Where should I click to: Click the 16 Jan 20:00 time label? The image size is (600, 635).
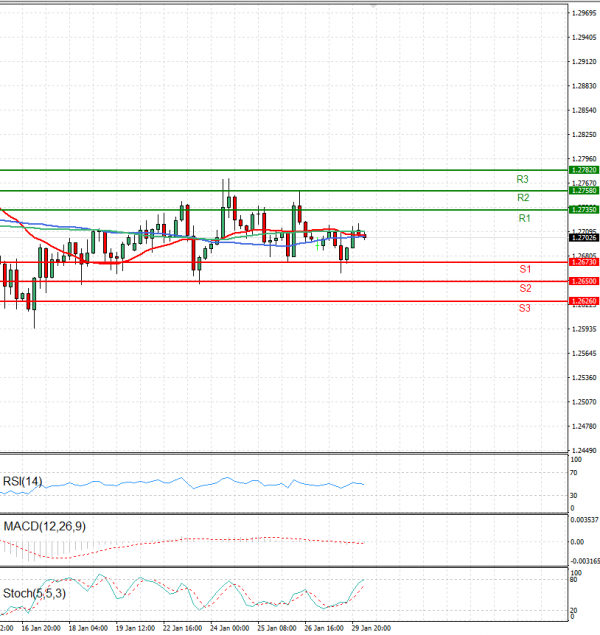click(x=41, y=628)
